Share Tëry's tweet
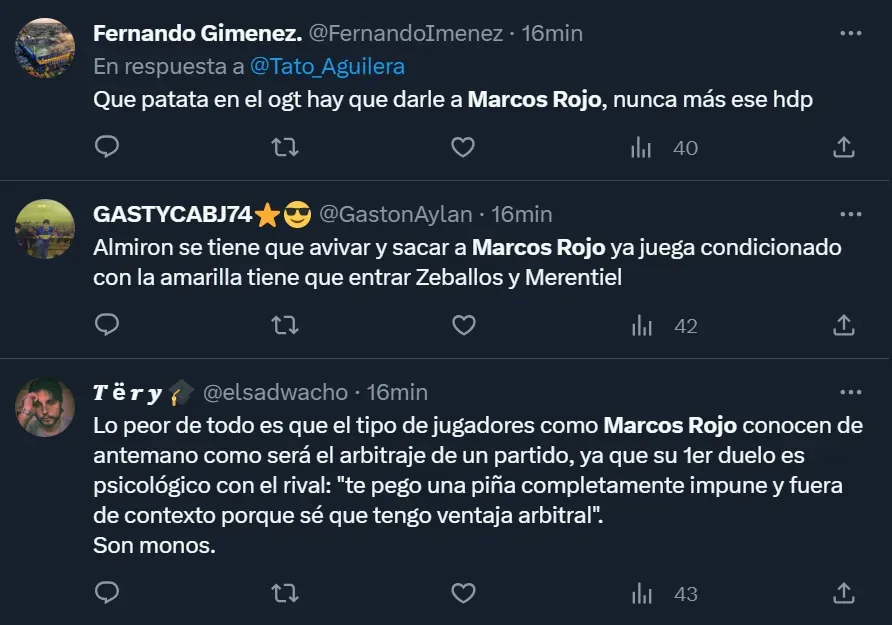Image resolution: width=892 pixels, height=625 pixels. click(844, 593)
